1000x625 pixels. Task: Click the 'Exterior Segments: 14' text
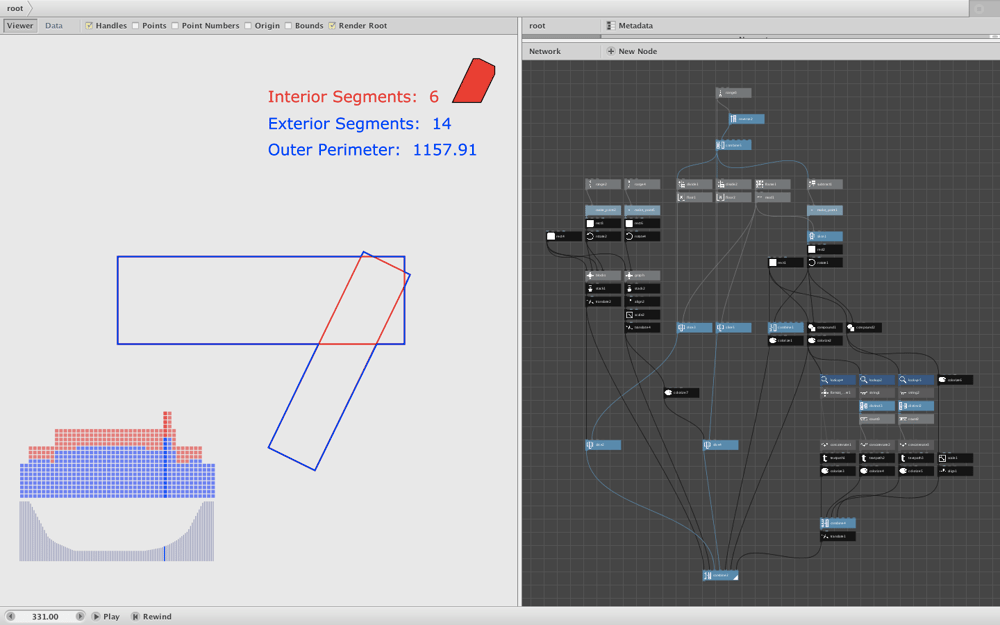360,123
